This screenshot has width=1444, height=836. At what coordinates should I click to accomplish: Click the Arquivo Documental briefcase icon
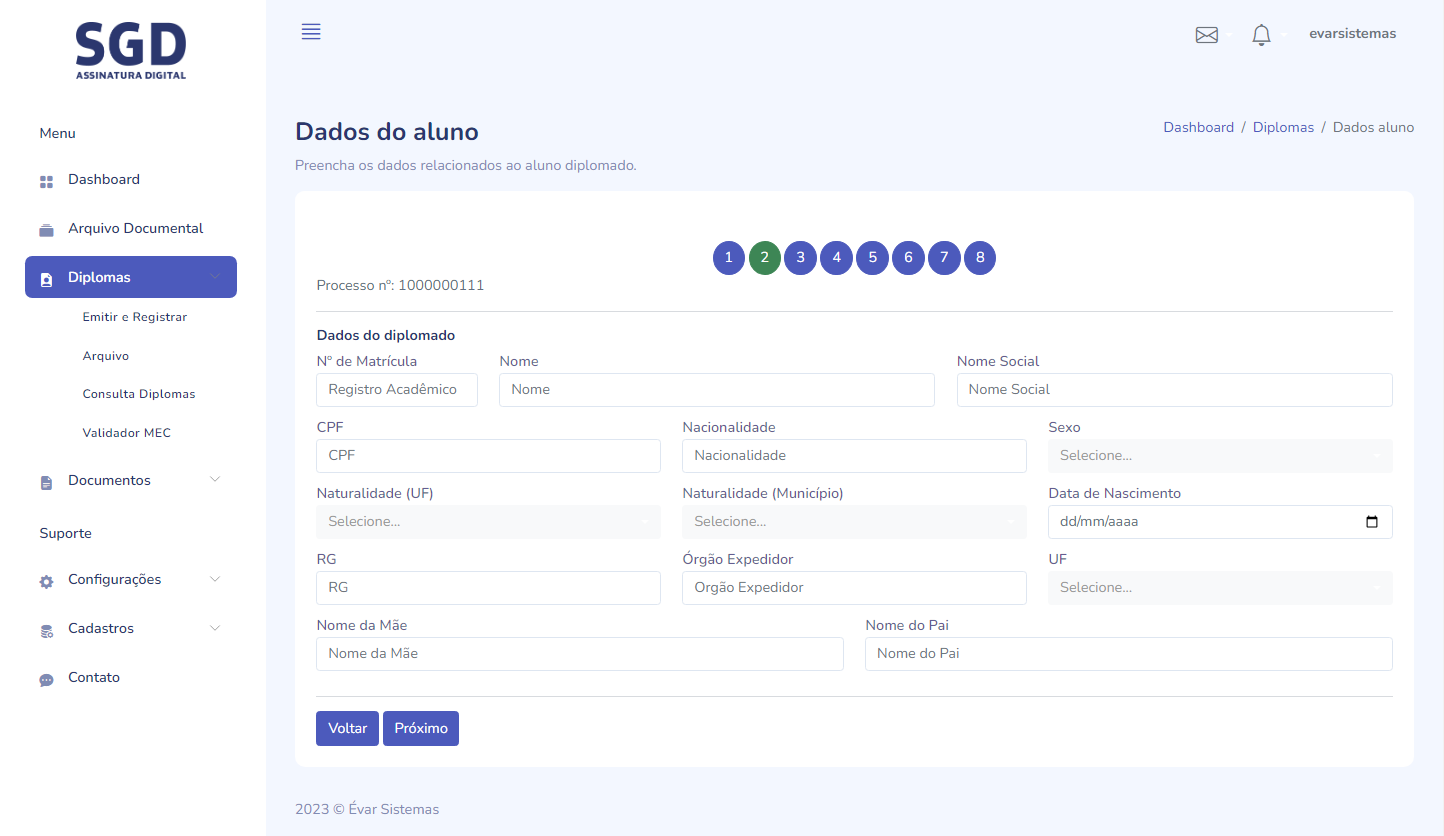point(46,230)
